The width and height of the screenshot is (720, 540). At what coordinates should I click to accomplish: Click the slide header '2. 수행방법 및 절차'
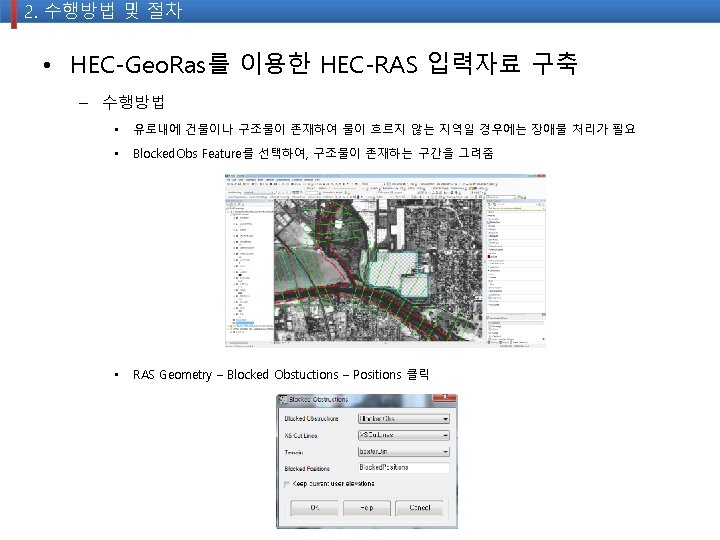103,11
